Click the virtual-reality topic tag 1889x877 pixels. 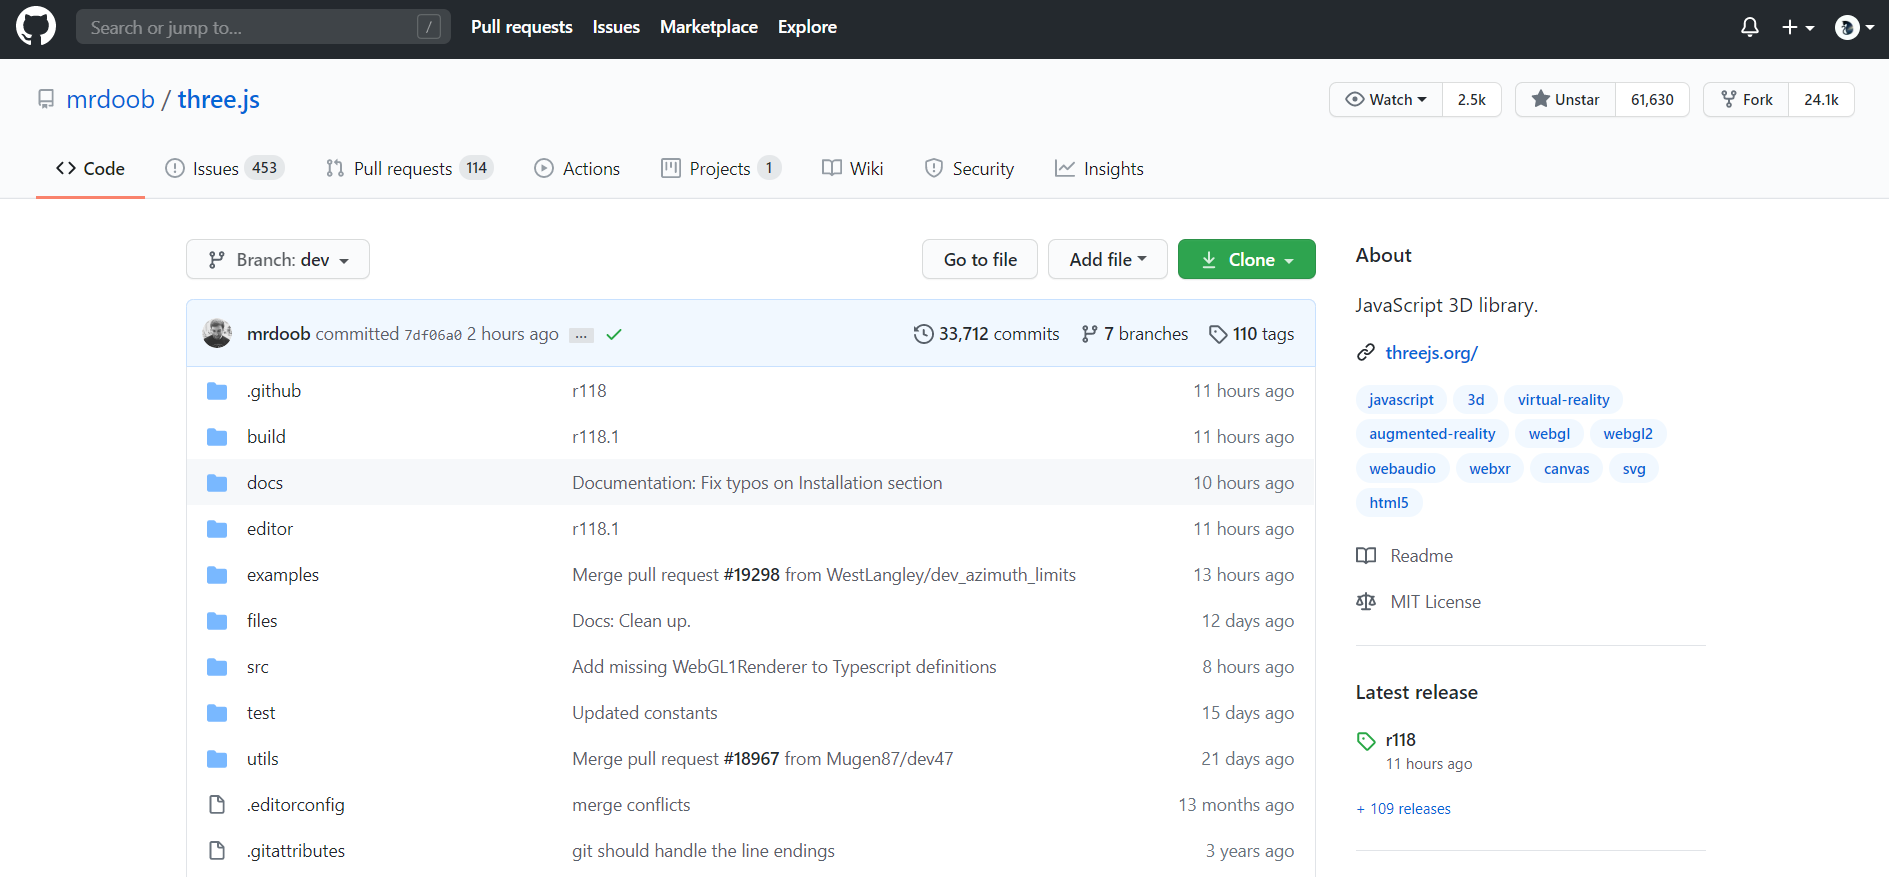coord(1563,399)
